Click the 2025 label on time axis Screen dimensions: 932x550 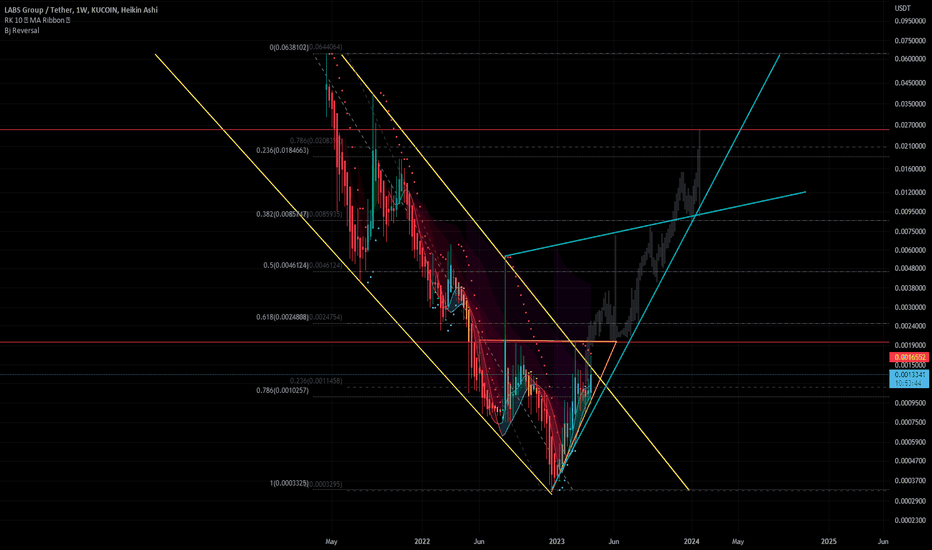tap(829, 542)
